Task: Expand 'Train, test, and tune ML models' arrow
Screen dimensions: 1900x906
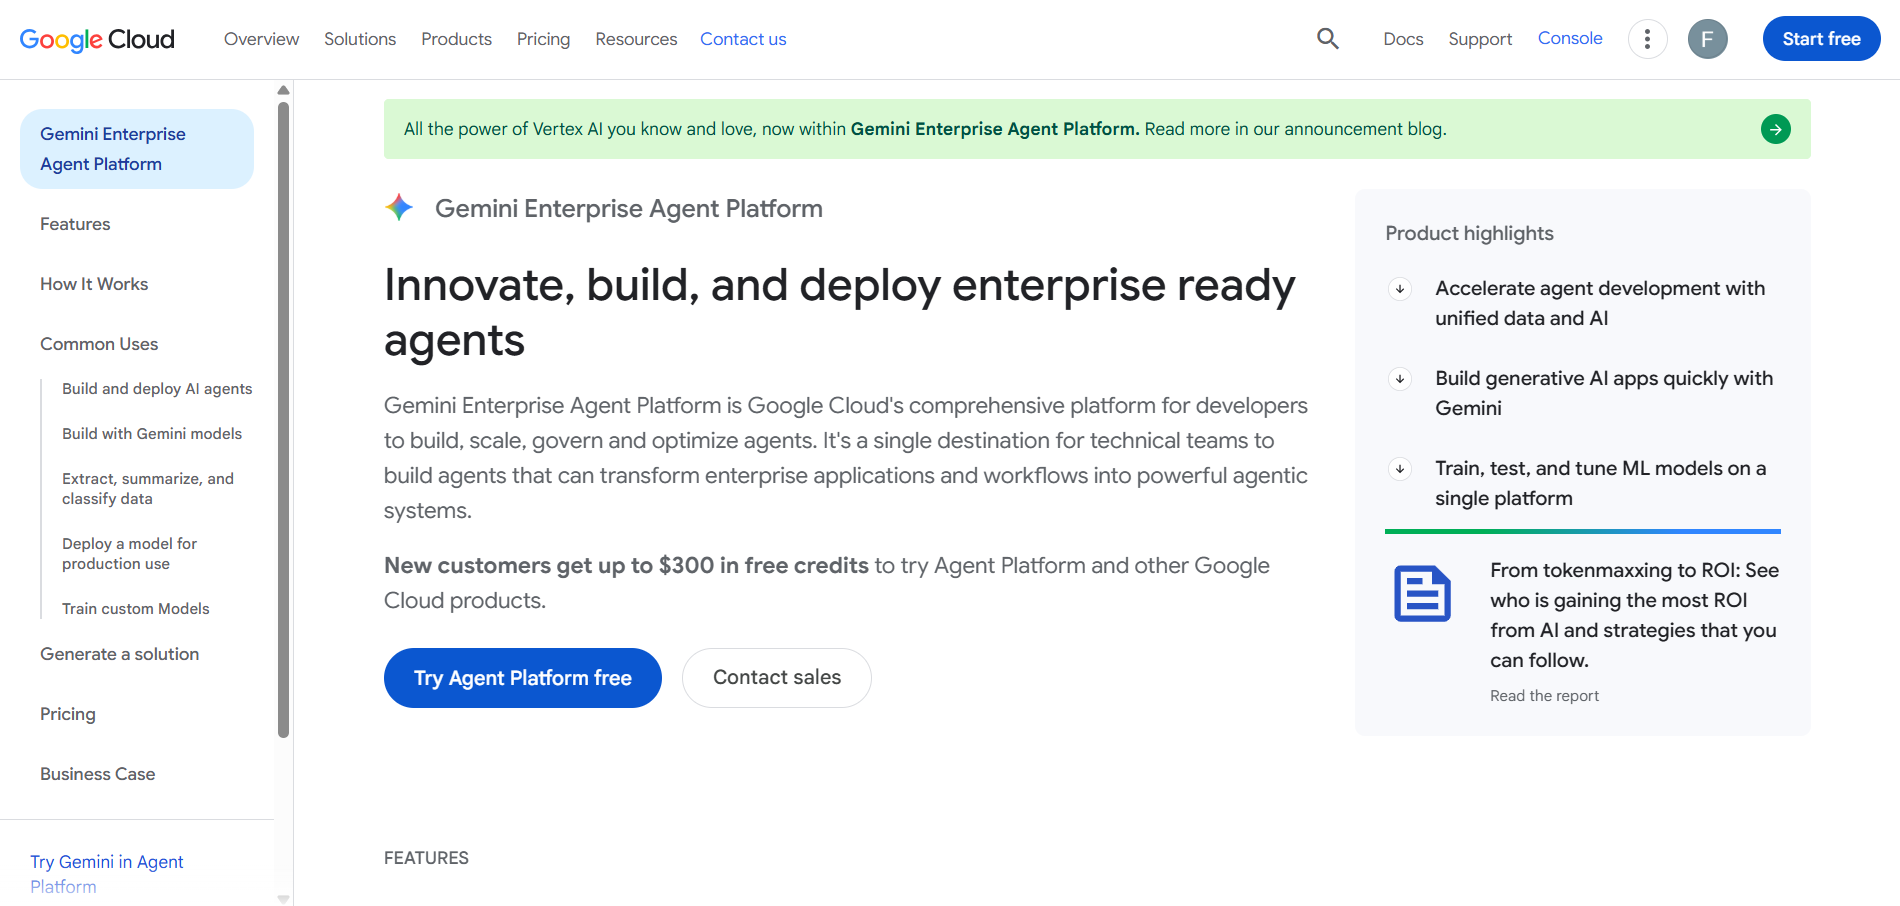Action: (x=1400, y=469)
